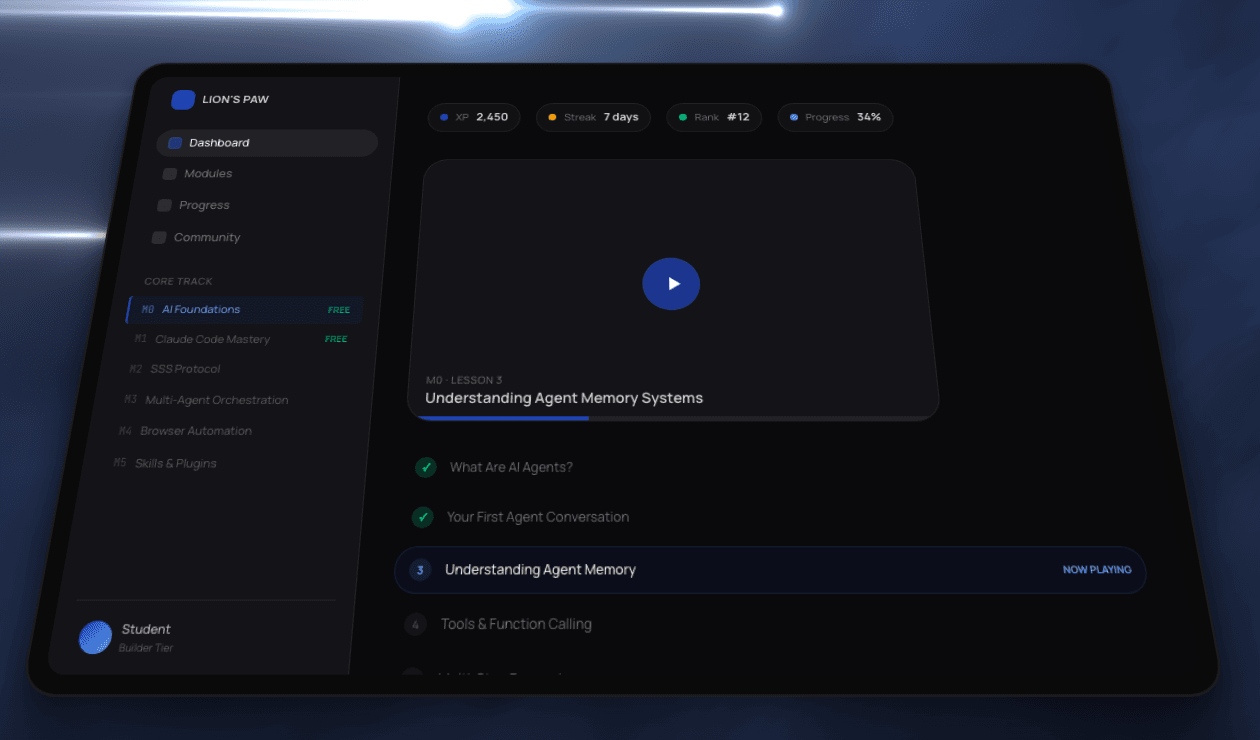This screenshot has width=1260, height=740.
Task: Click the Streak 7 days stat pill
Action: pos(593,117)
